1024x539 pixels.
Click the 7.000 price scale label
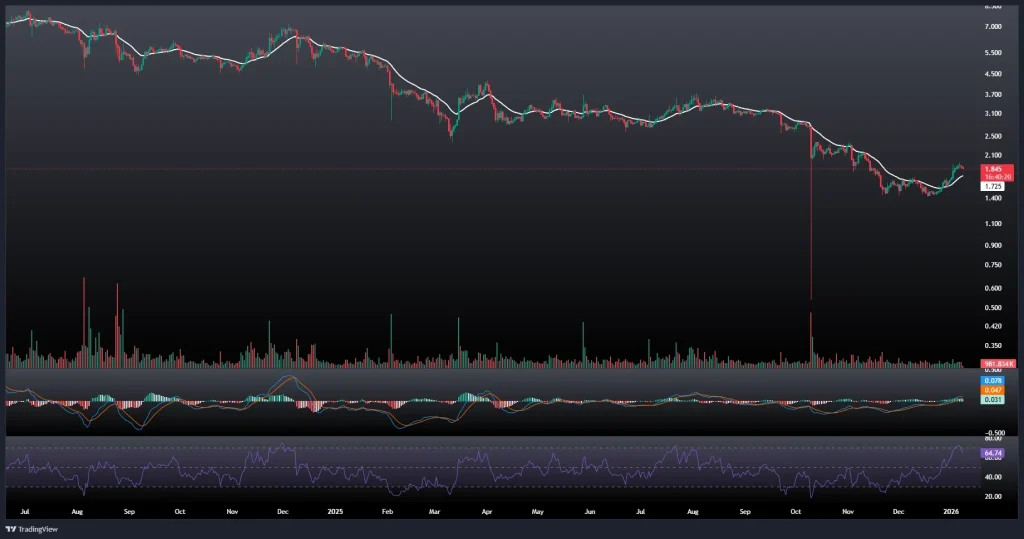pyautogui.click(x=993, y=26)
